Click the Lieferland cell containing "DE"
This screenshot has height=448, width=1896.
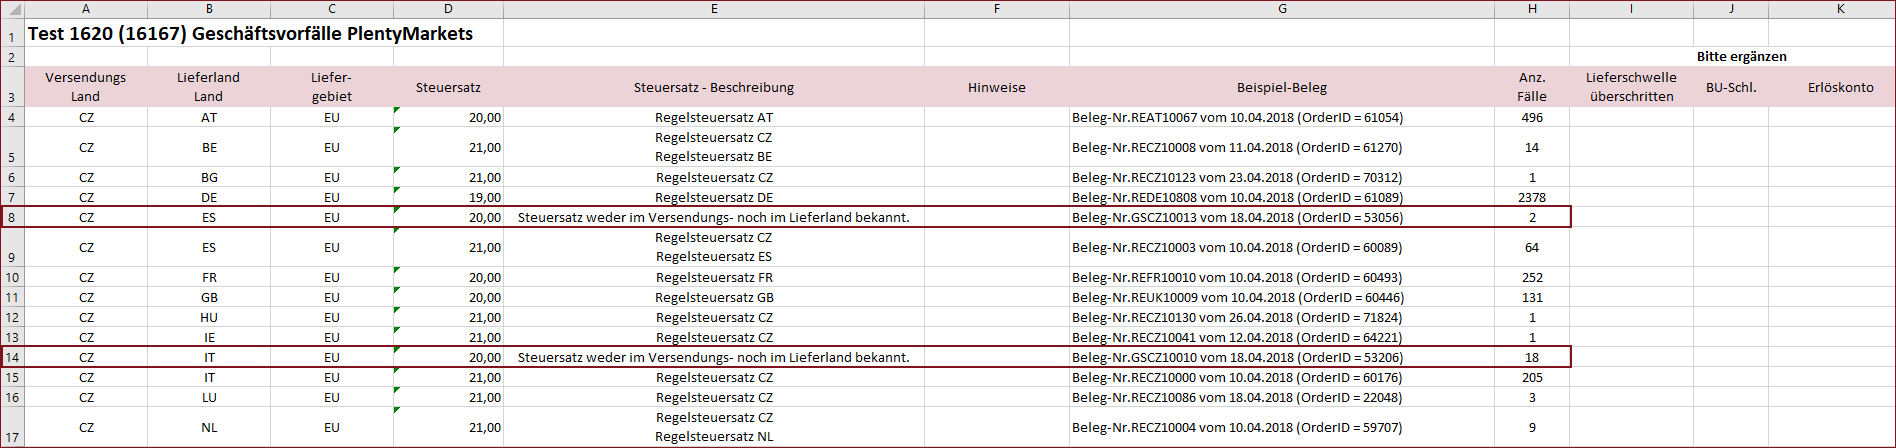(x=209, y=197)
